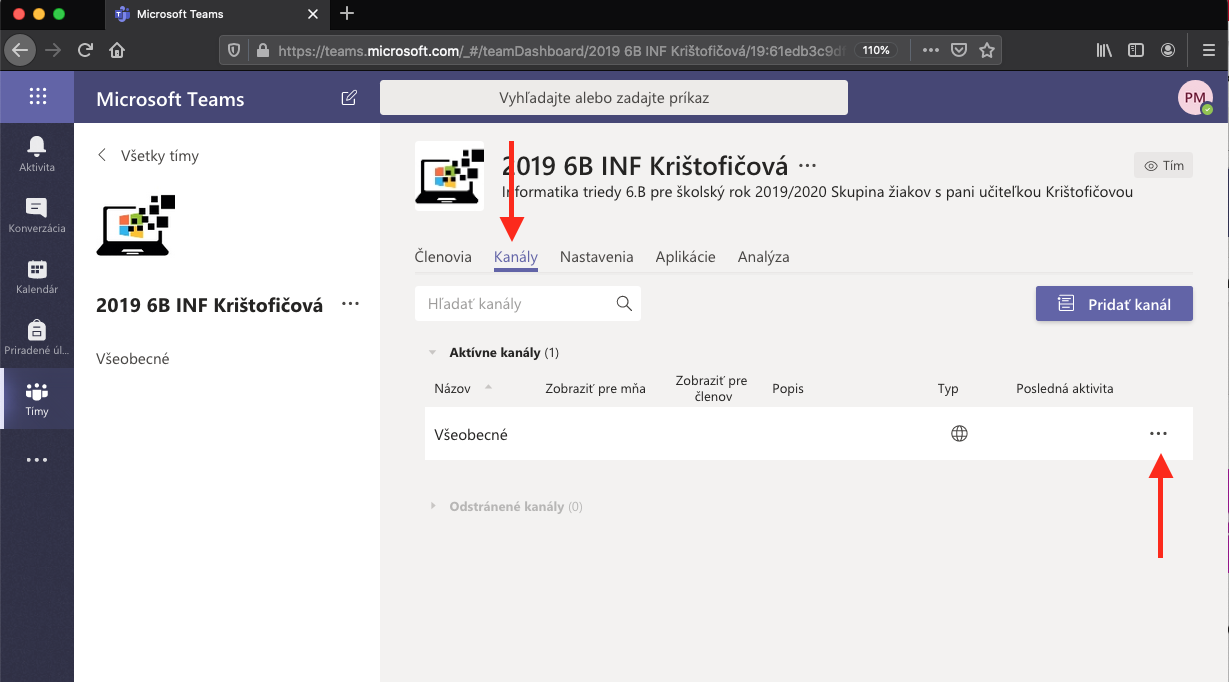Collapse the Aktívne kanály section
The height and width of the screenshot is (682, 1229).
click(433, 353)
